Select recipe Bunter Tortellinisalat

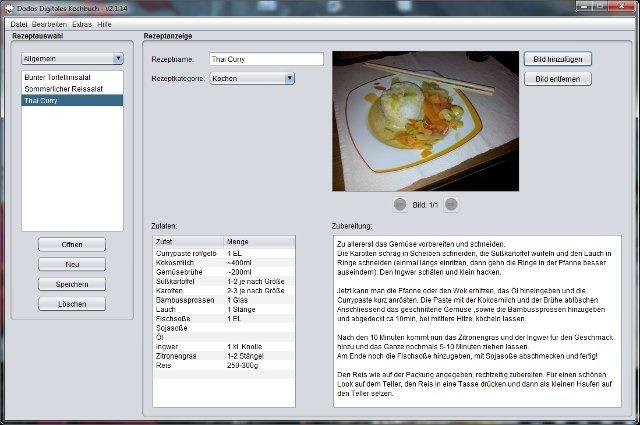pyautogui.click(x=72, y=77)
